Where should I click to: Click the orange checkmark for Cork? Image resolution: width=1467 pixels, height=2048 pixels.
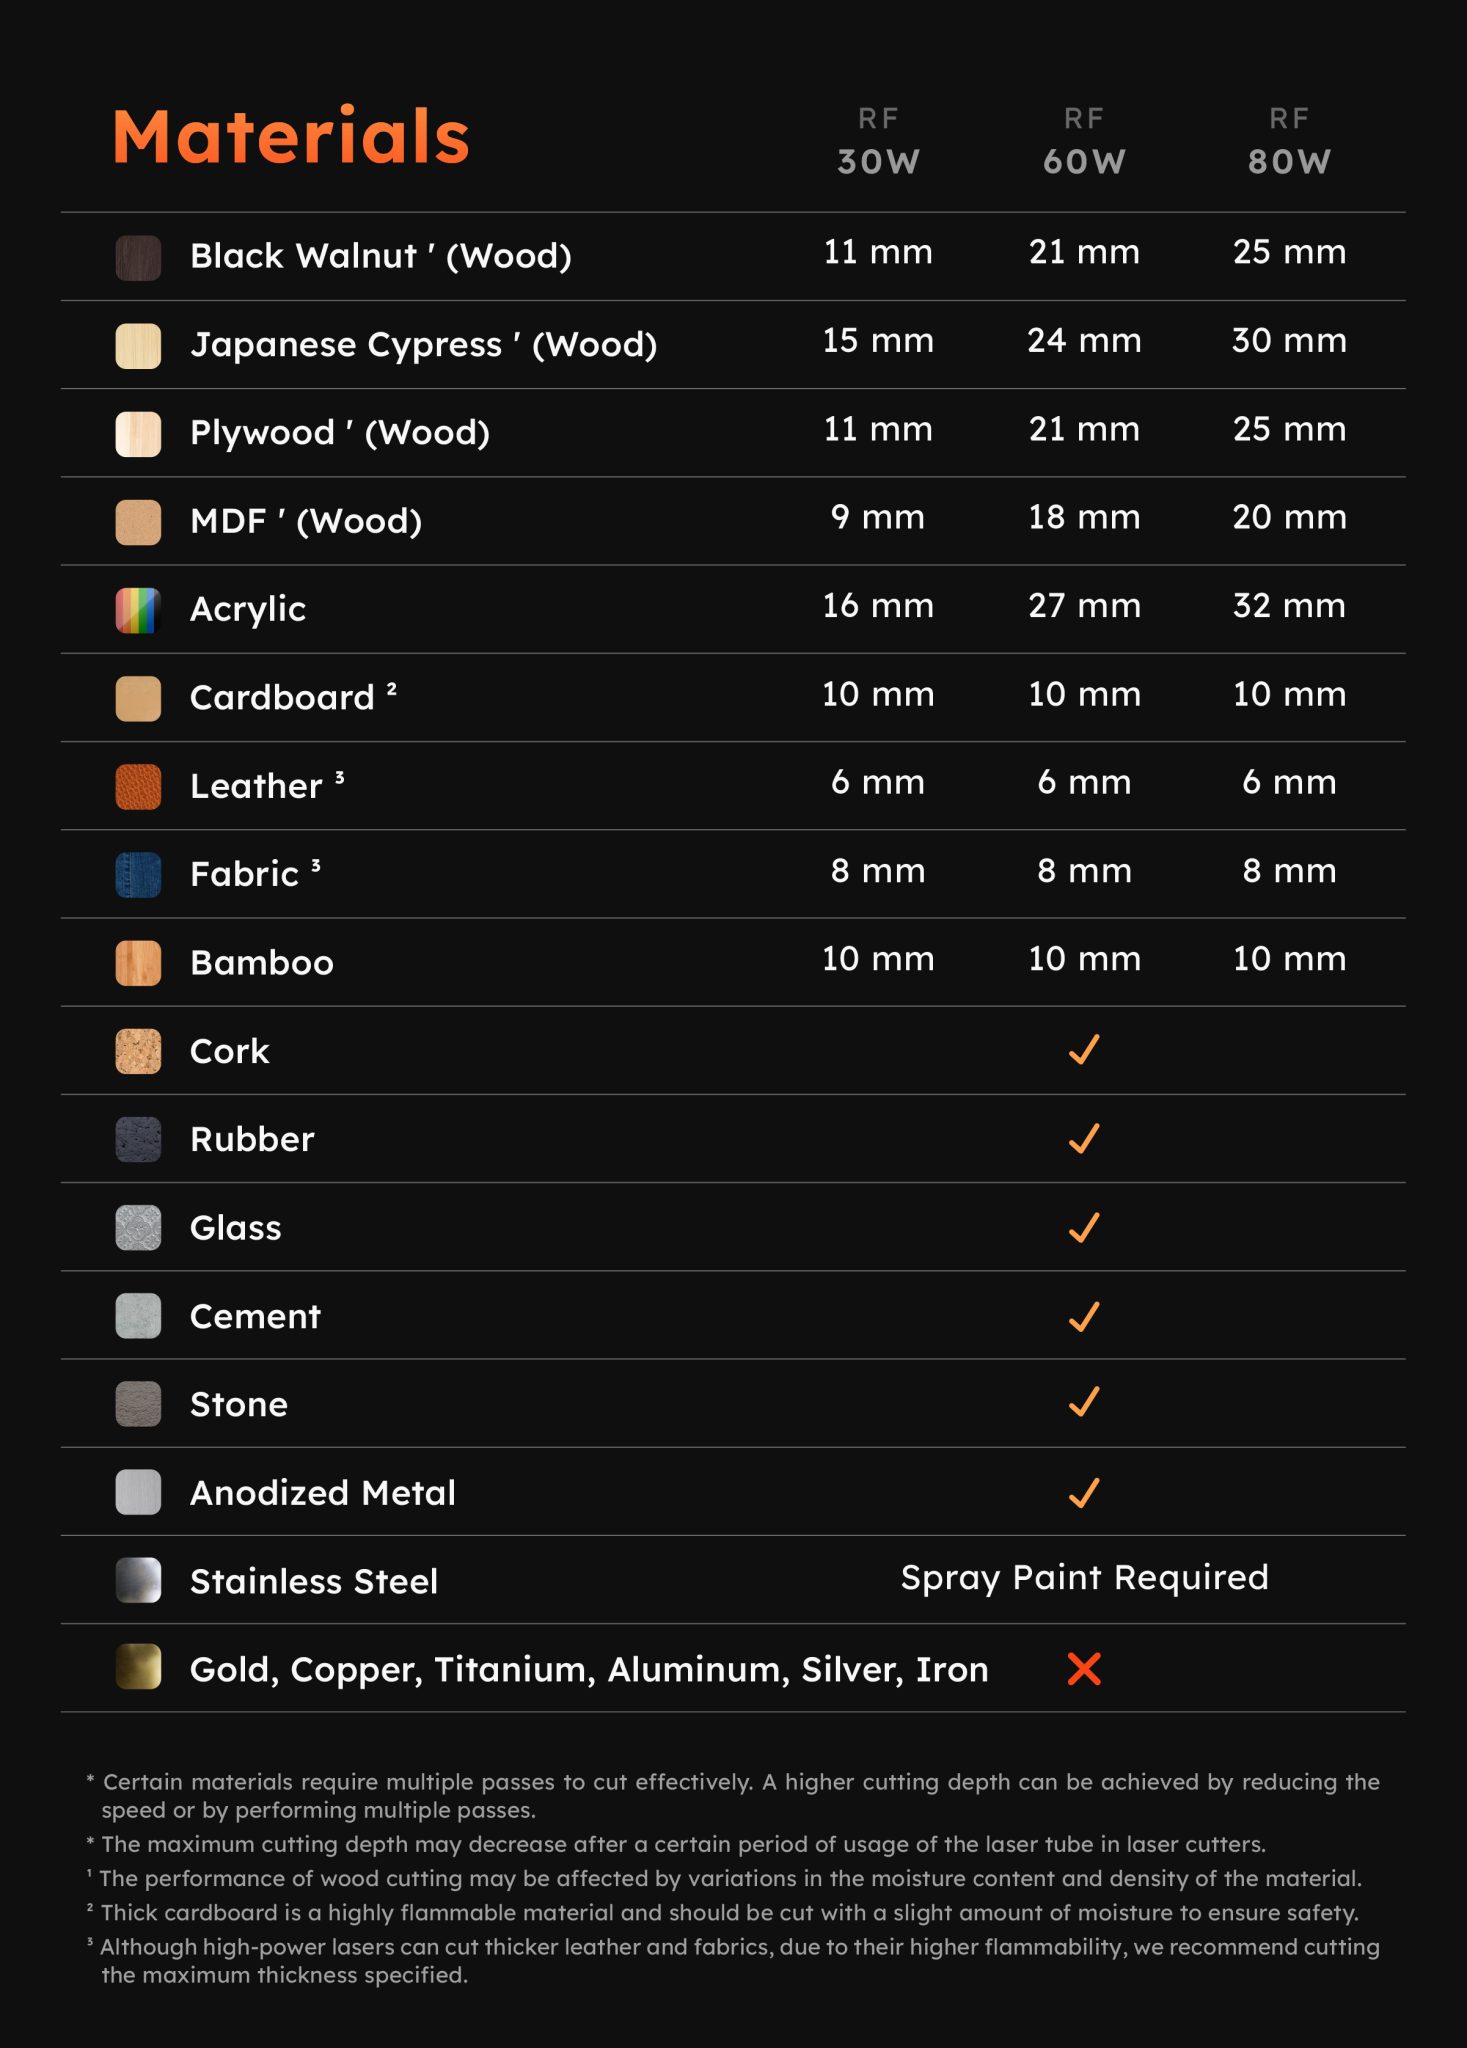pyautogui.click(x=1084, y=1050)
